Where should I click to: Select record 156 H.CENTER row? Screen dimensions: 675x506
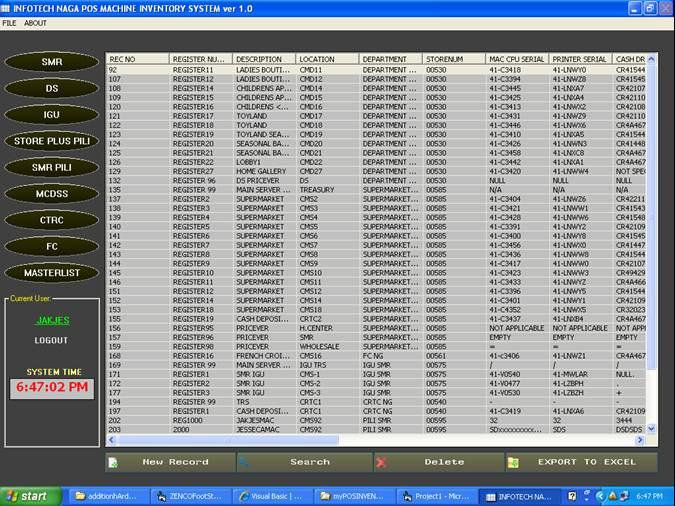(x=376, y=328)
